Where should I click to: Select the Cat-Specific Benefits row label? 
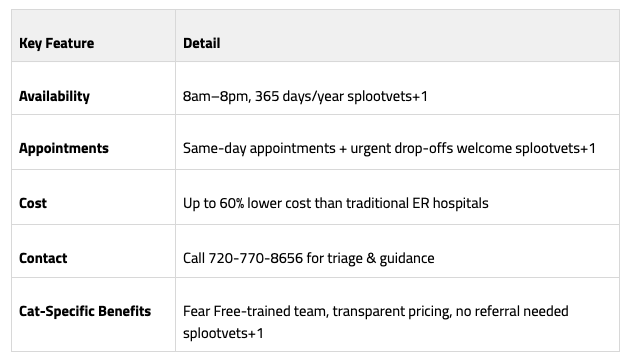coord(85,311)
